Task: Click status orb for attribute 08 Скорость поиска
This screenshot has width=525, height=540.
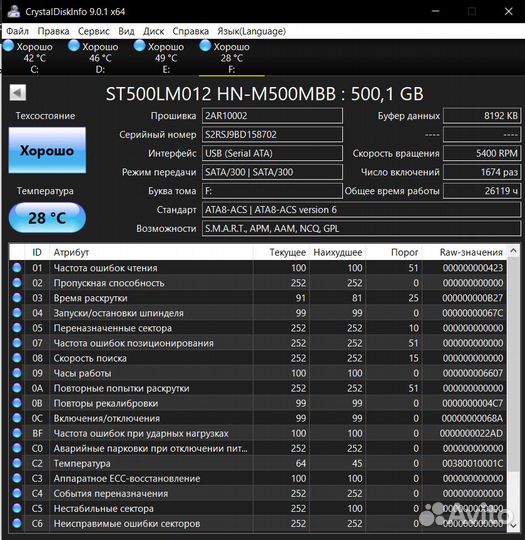Action: (17, 358)
